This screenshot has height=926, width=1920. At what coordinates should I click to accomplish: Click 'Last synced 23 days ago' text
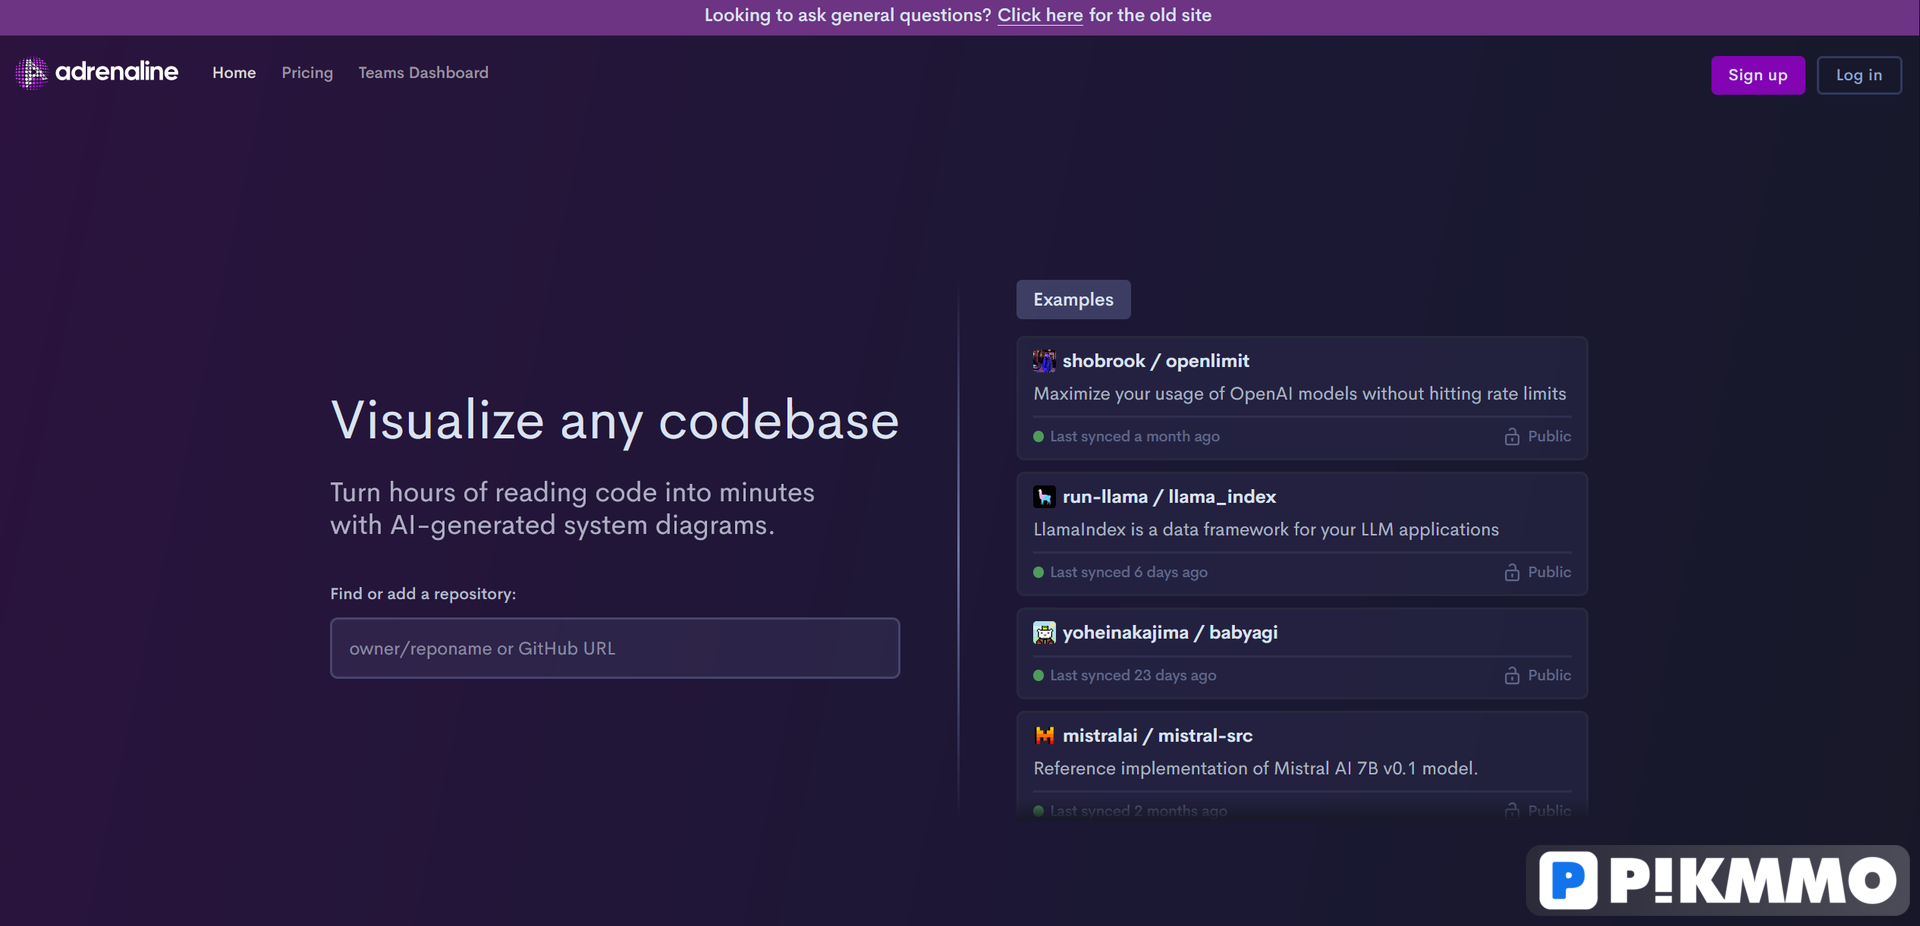tap(1133, 676)
